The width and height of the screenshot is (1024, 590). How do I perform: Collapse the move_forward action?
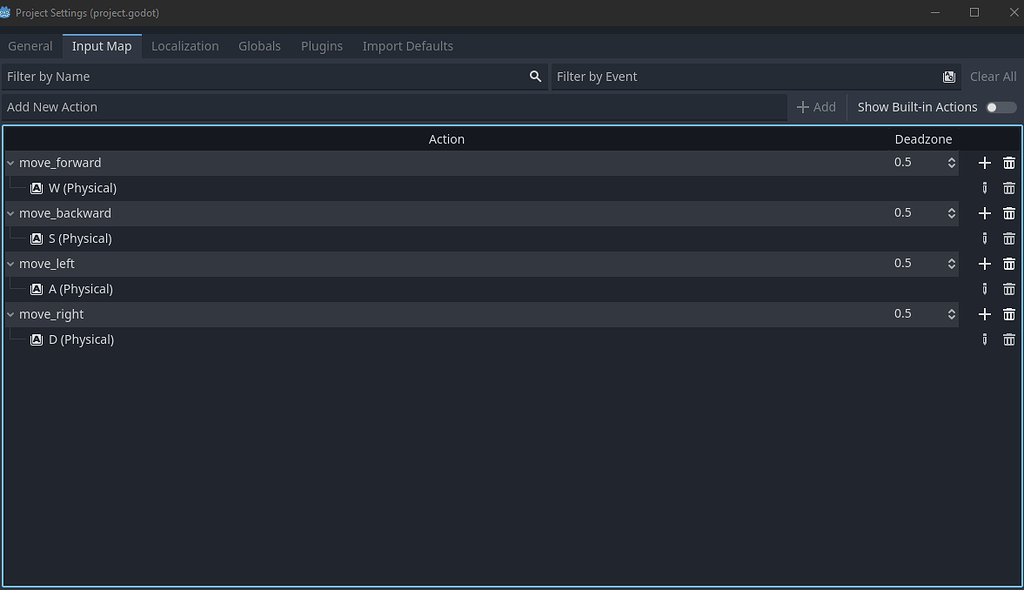click(10, 162)
